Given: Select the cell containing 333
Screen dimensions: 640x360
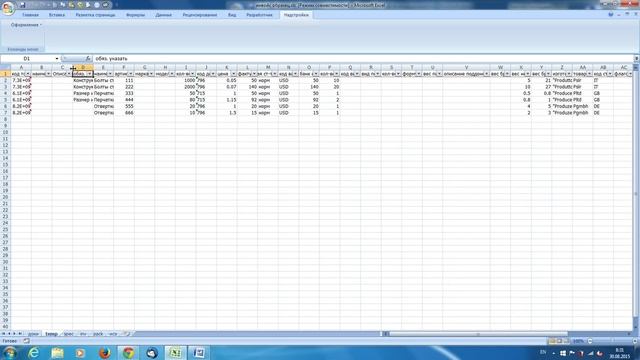Looking at the screenshot, I should [x=124, y=93].
